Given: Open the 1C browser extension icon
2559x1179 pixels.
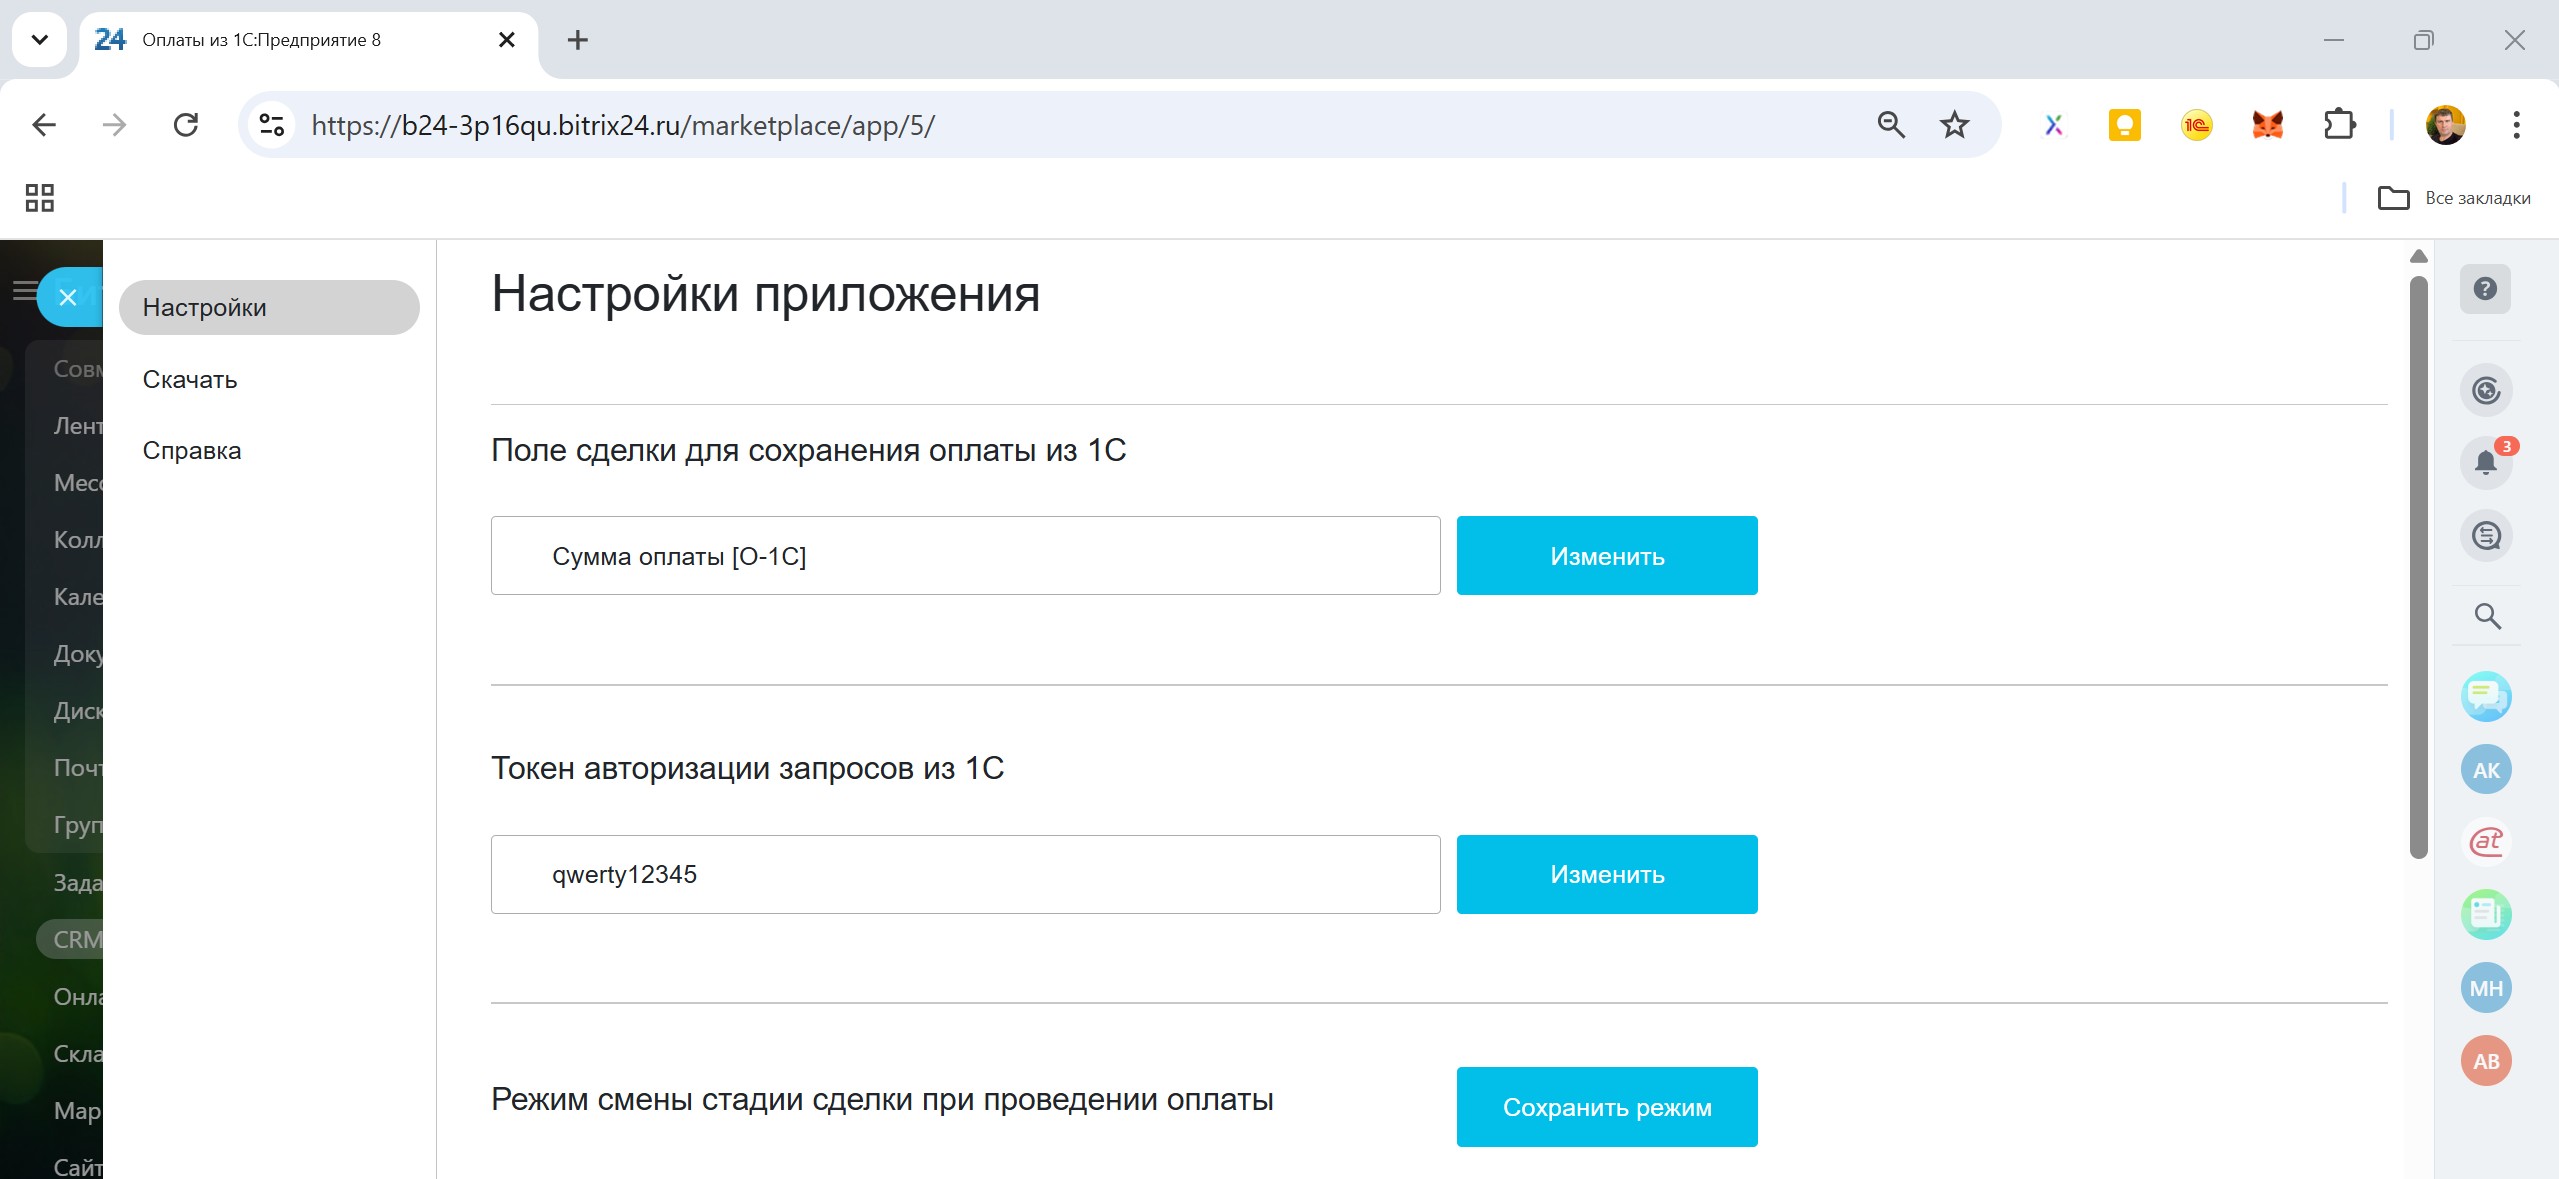Looking at the screenshot, I should pyautogui.click(x=2196, y=125).
